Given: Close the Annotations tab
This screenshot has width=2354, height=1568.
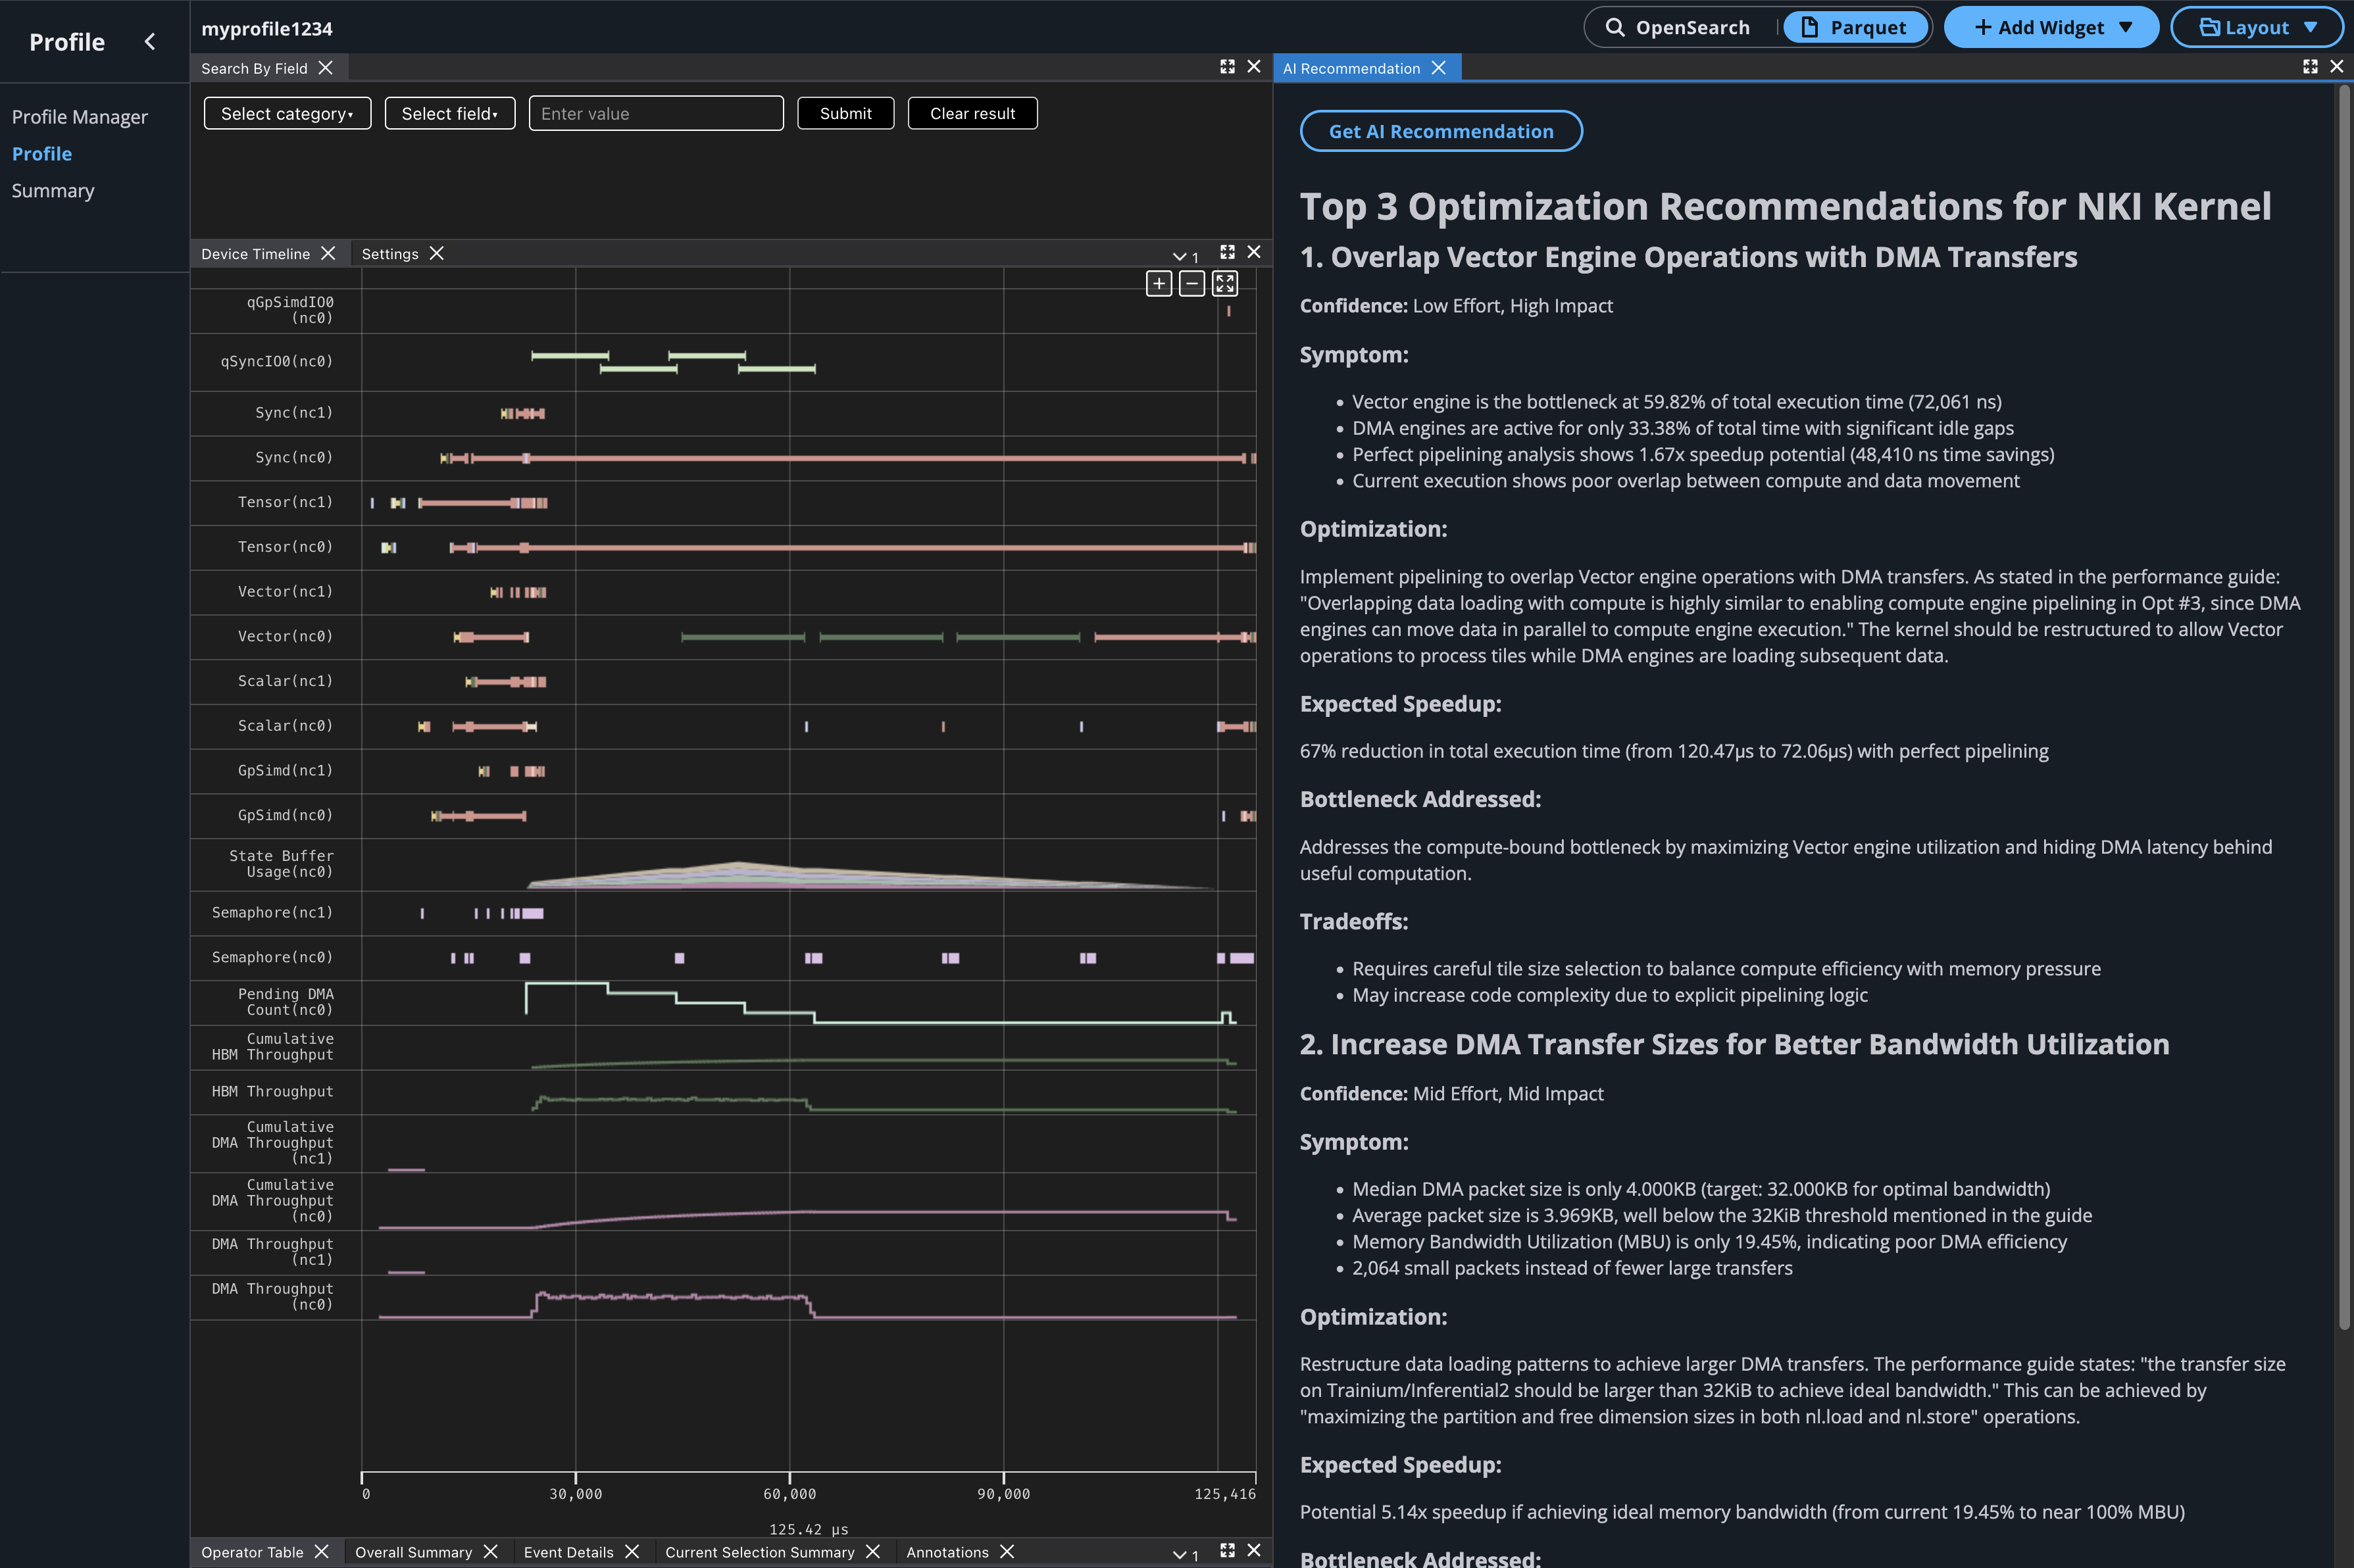Looking at the screenshot, I should pyautogui.click(x=1007, y=1551).
